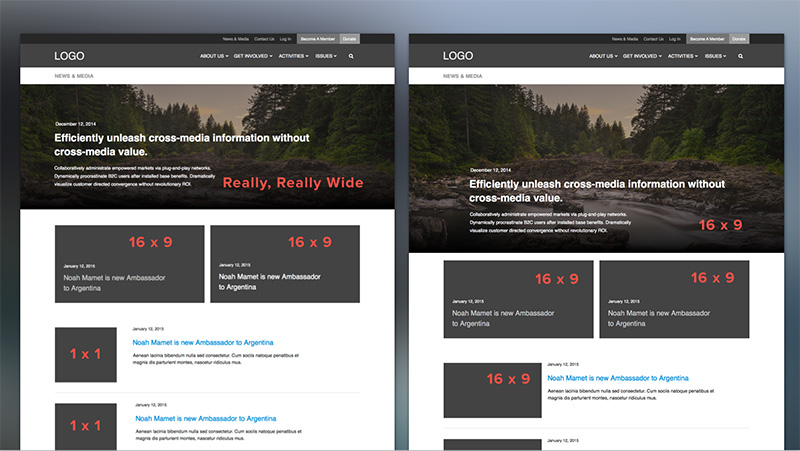800x451 pixels.
Task: Click the Donate button in the left mockup
Action: click(350, 38)
